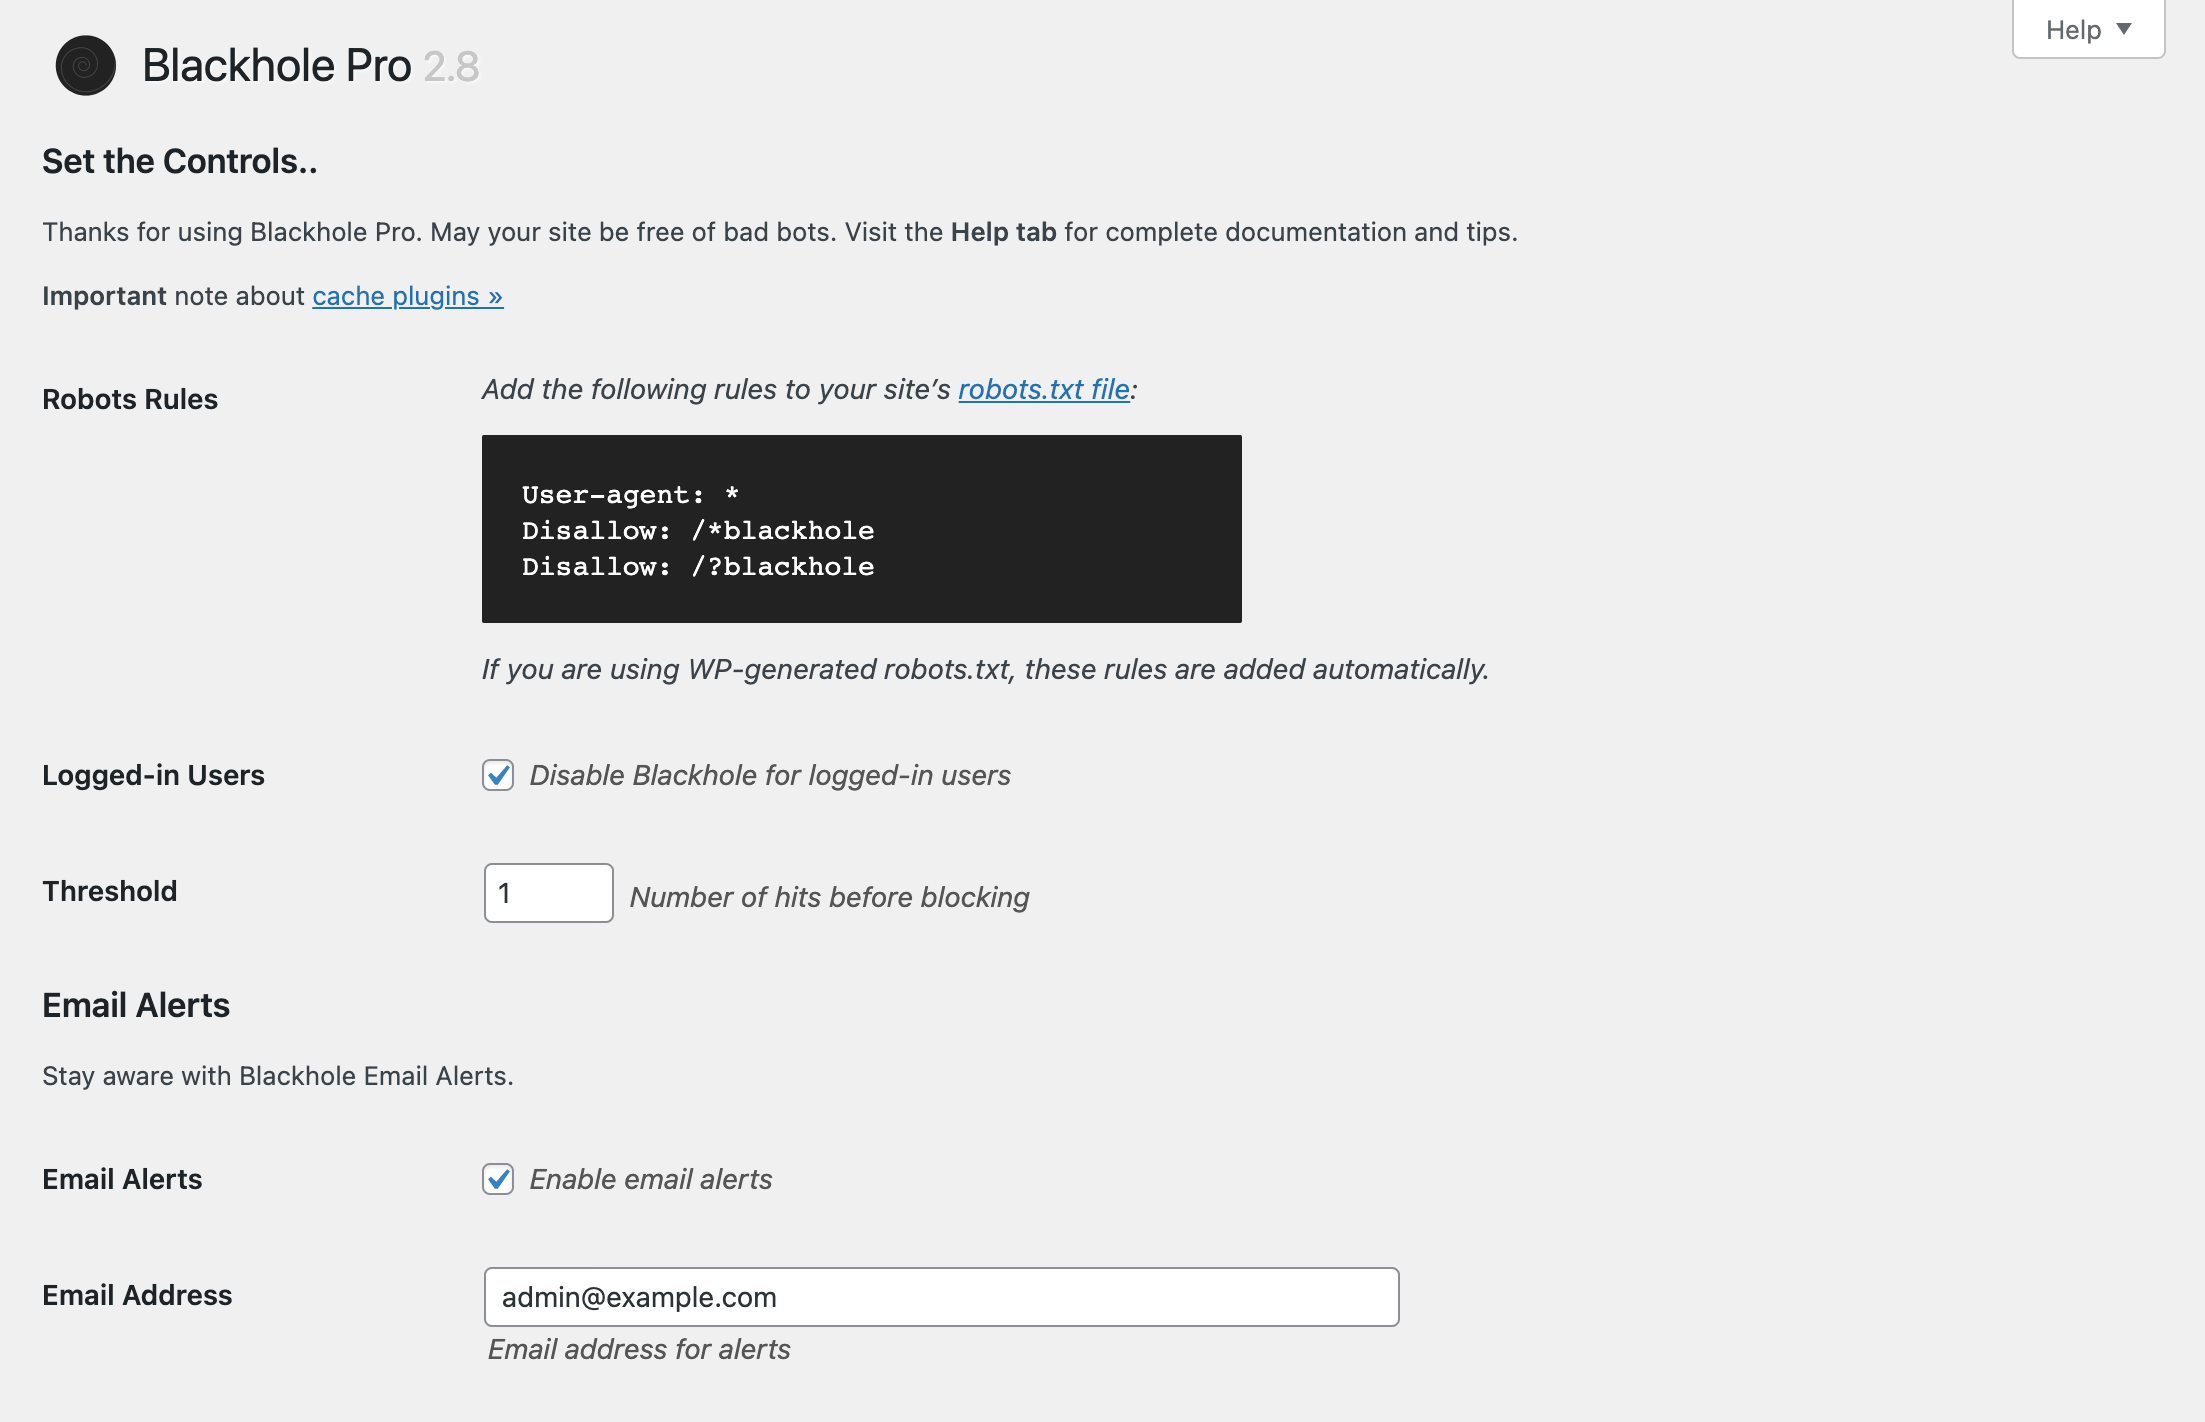2205x1422 pixels.
Task: Select the dark robots rules code block
Action: (x=861, y=528)
